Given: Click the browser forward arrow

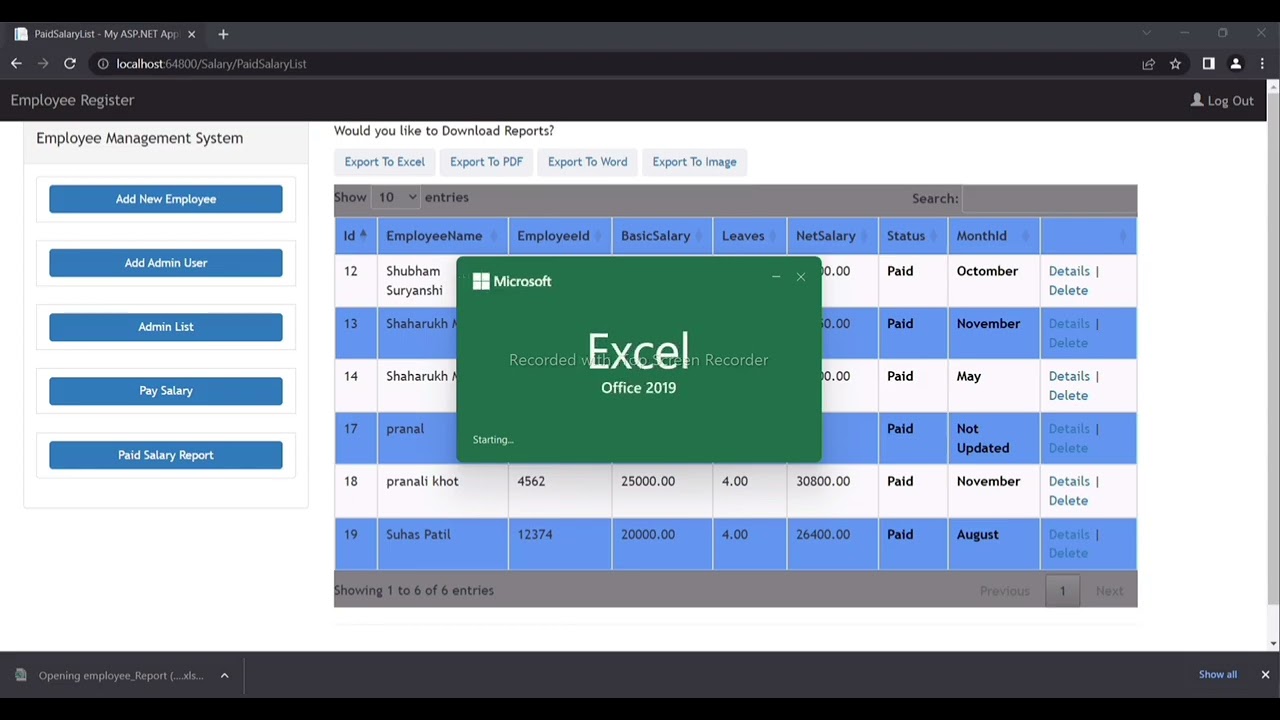Looking at the screenshot, I should click(x=43, y=63).
